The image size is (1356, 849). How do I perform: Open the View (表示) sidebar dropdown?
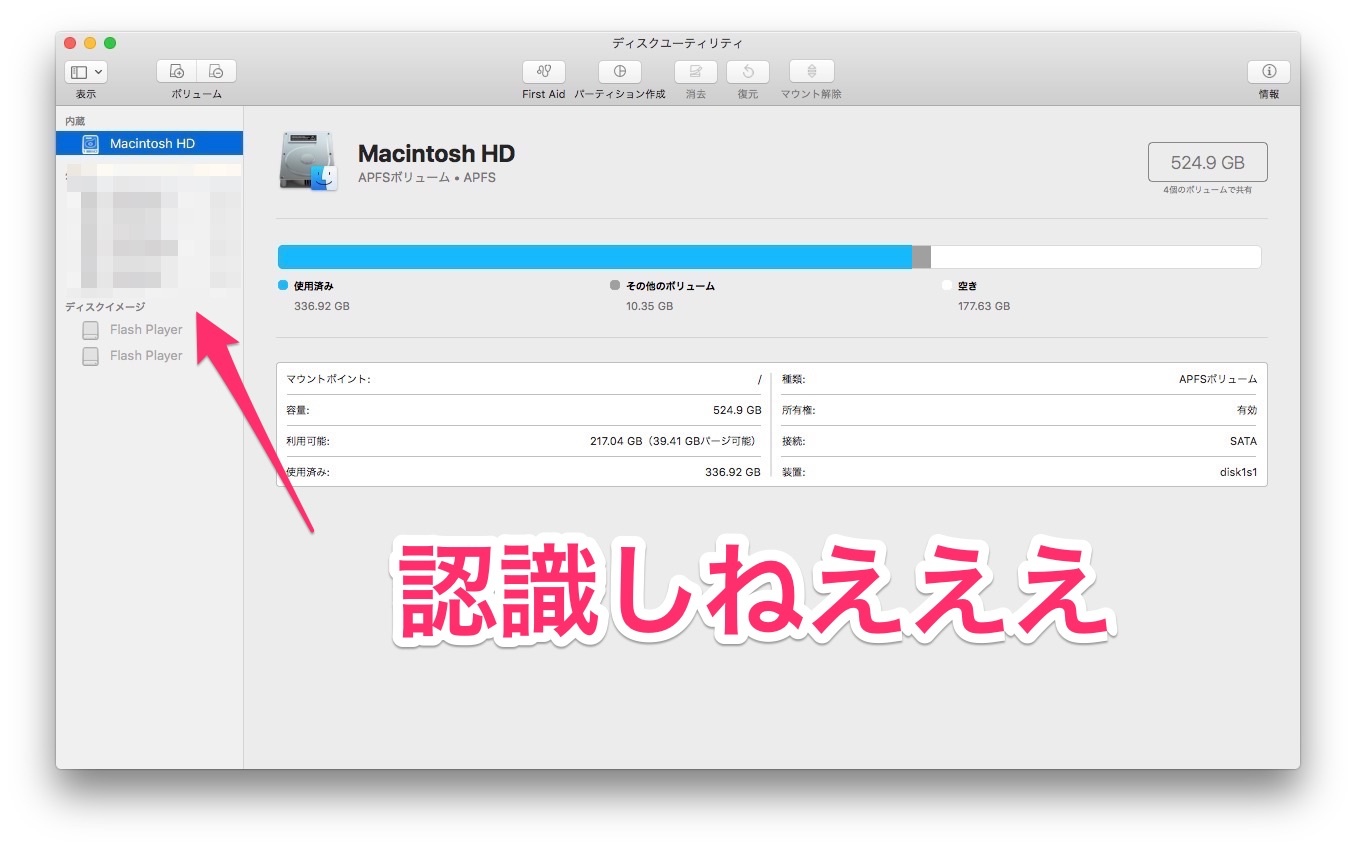pos(86,72)
